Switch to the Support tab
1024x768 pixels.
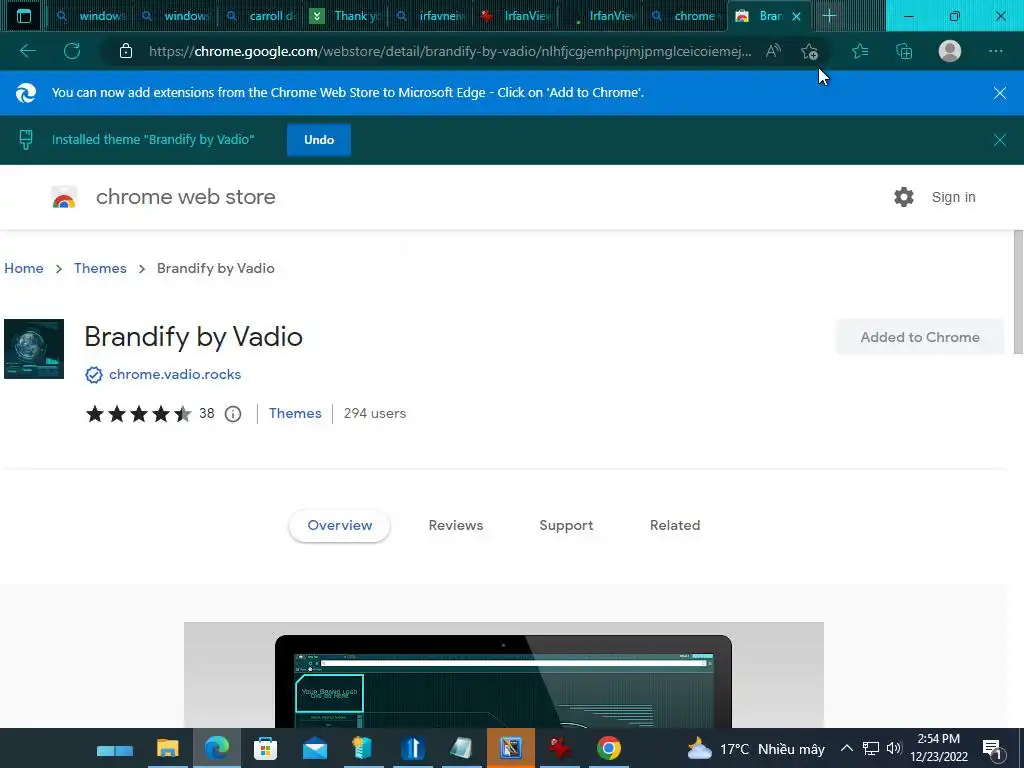pyautogui.click(x=566, y=526)
